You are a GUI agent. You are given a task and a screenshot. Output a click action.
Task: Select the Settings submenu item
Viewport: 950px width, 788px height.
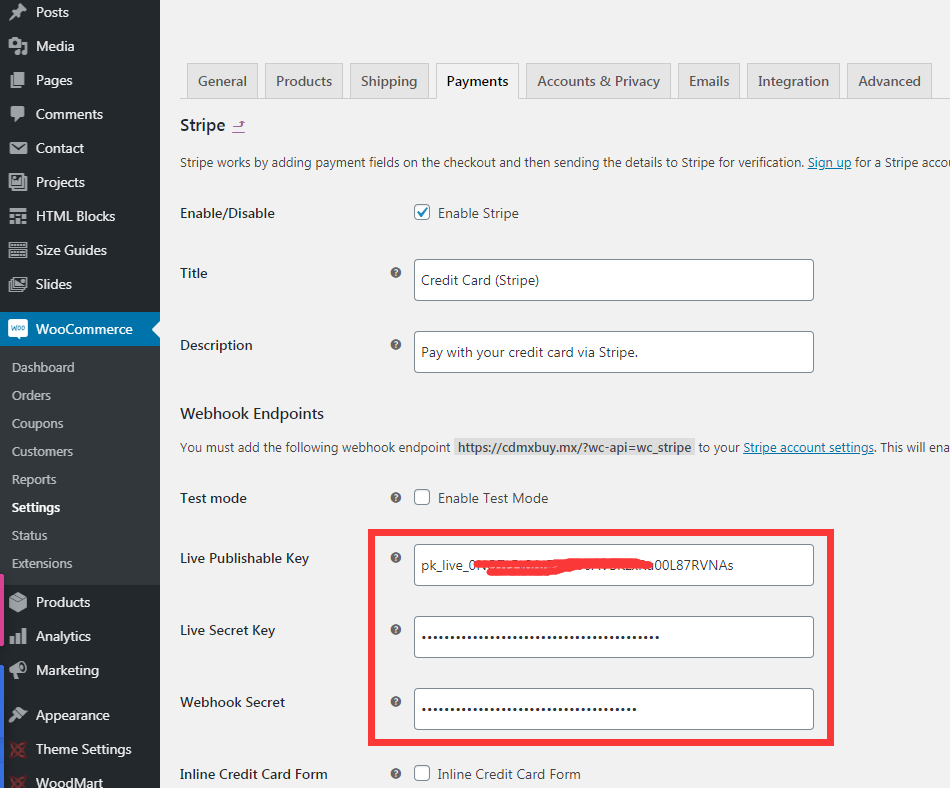point(36,508)
